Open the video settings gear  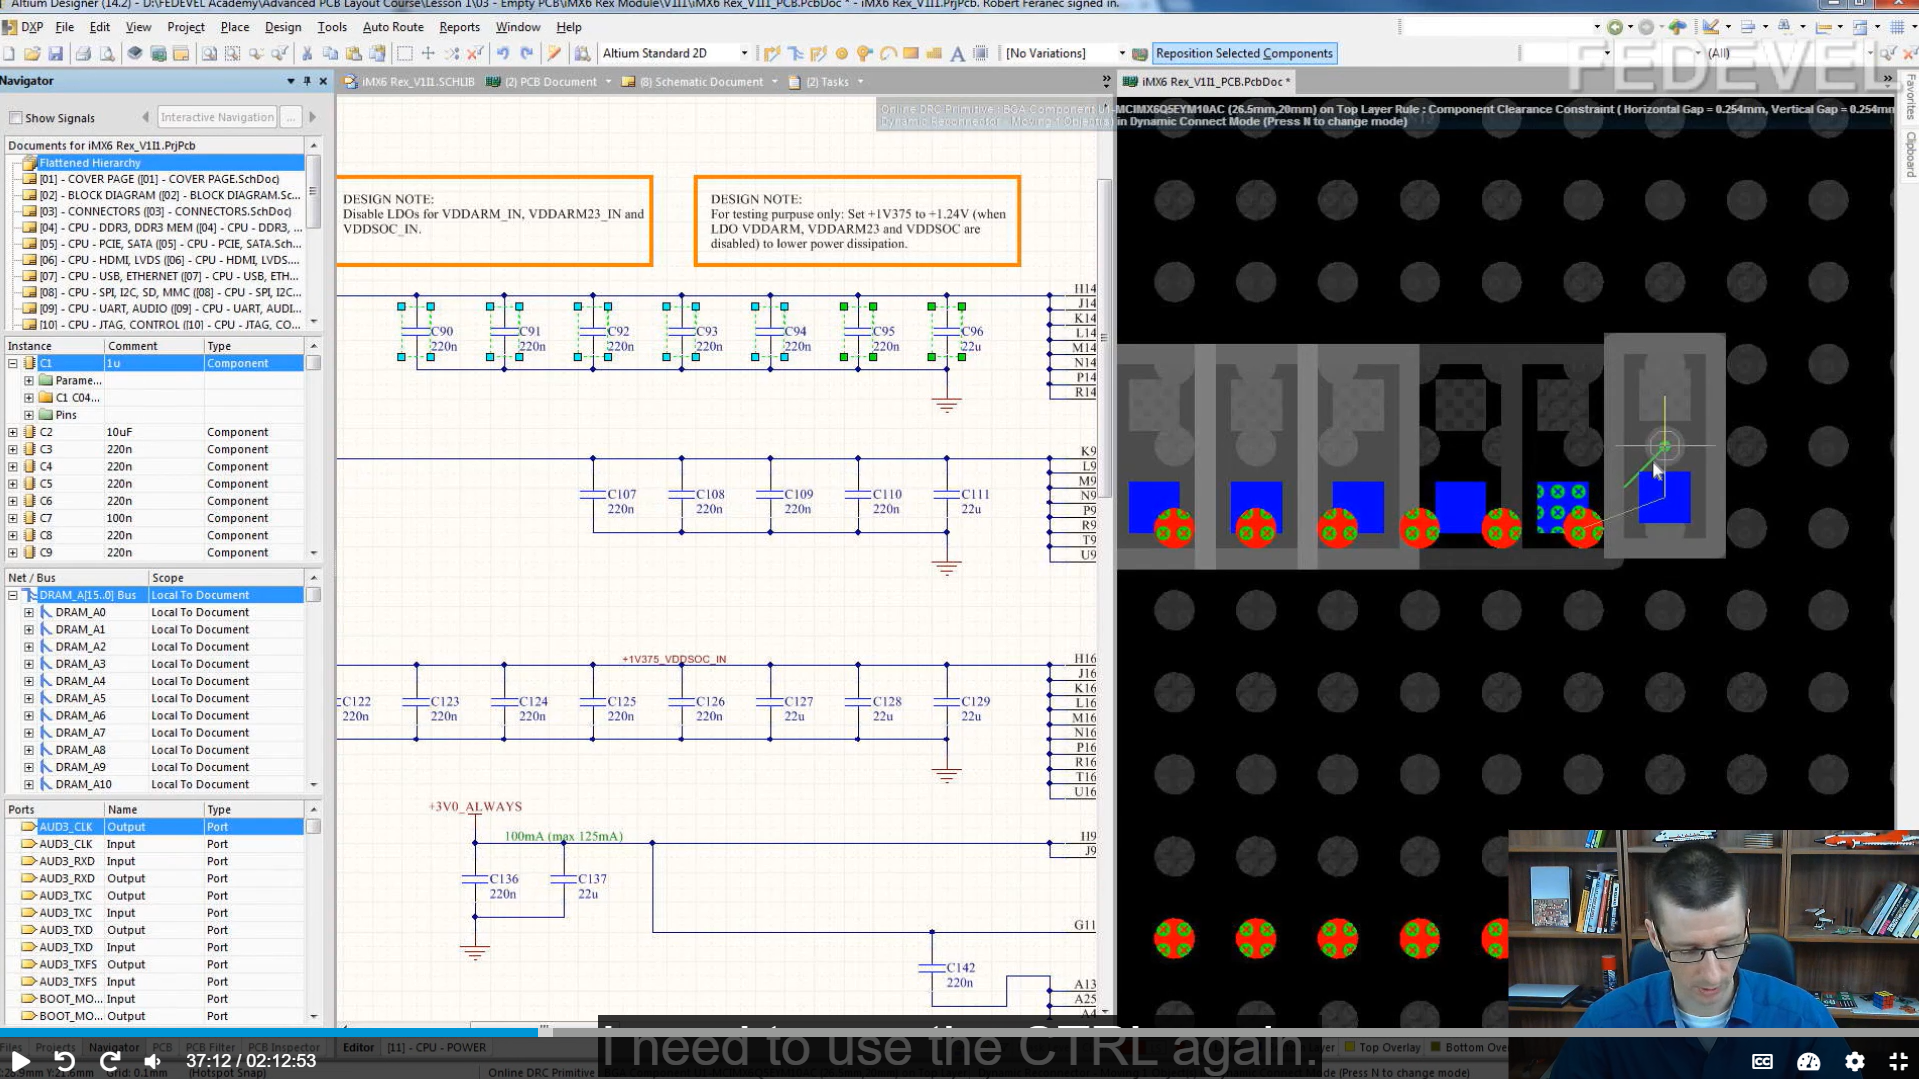[1854, 1061]
